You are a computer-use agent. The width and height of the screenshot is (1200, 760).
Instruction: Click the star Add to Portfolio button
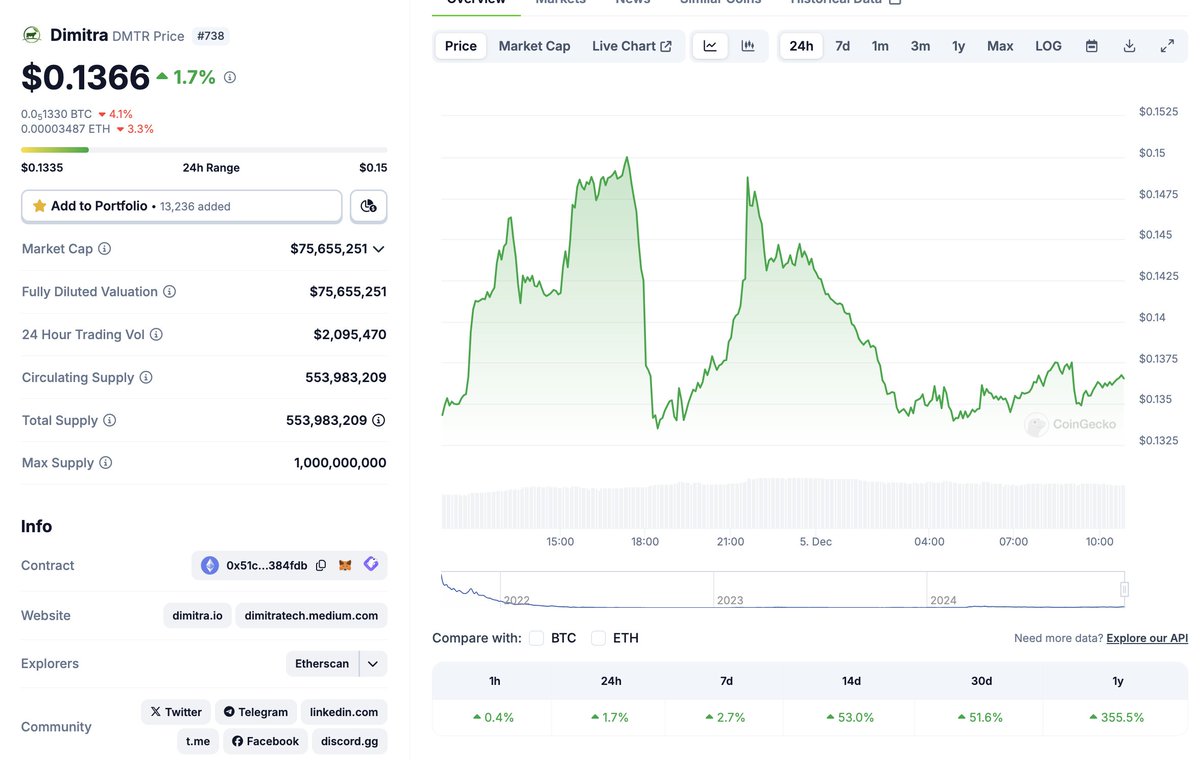click(182, 206)
